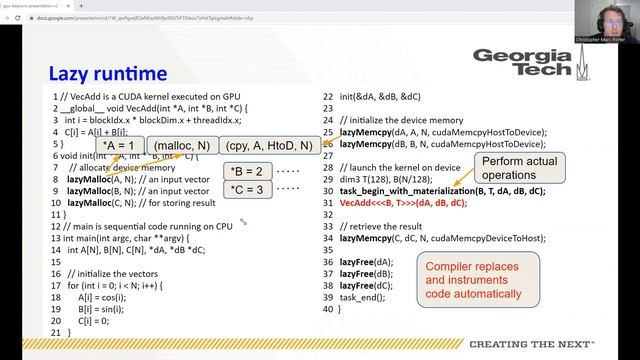Click line 33 retrieve the result comment

(x=381, y=227)
